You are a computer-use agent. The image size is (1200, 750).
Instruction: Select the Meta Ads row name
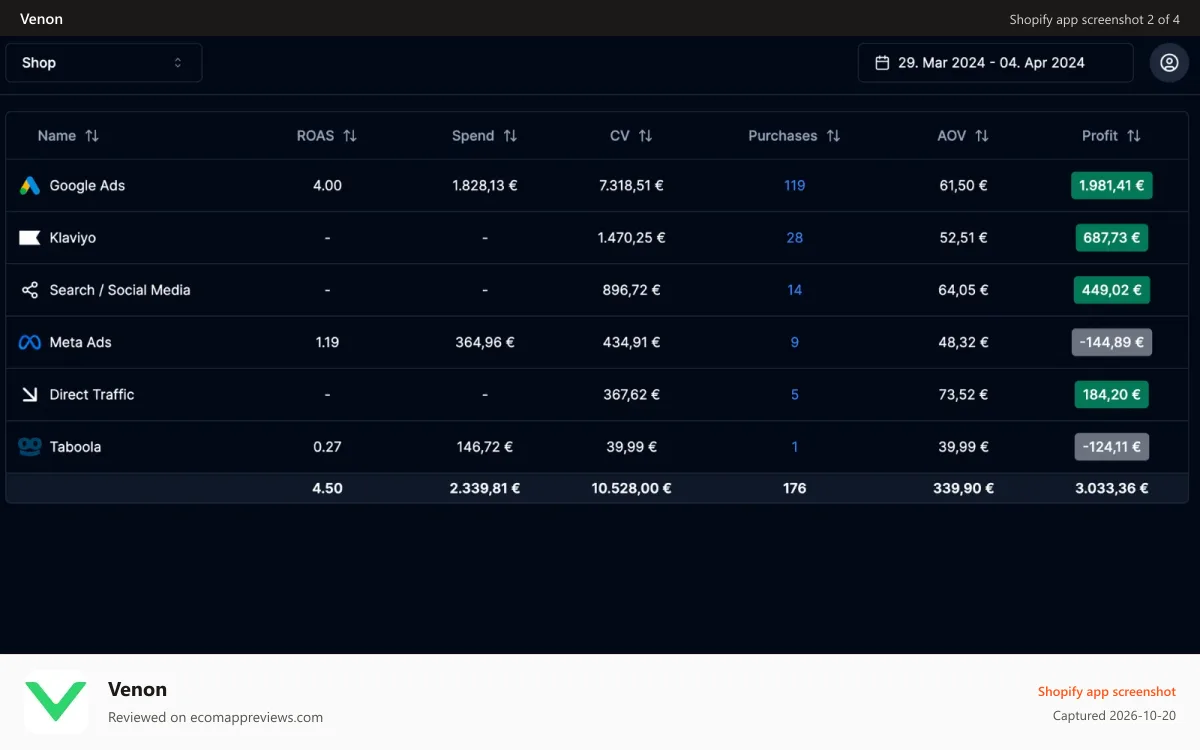pos(81,342)
